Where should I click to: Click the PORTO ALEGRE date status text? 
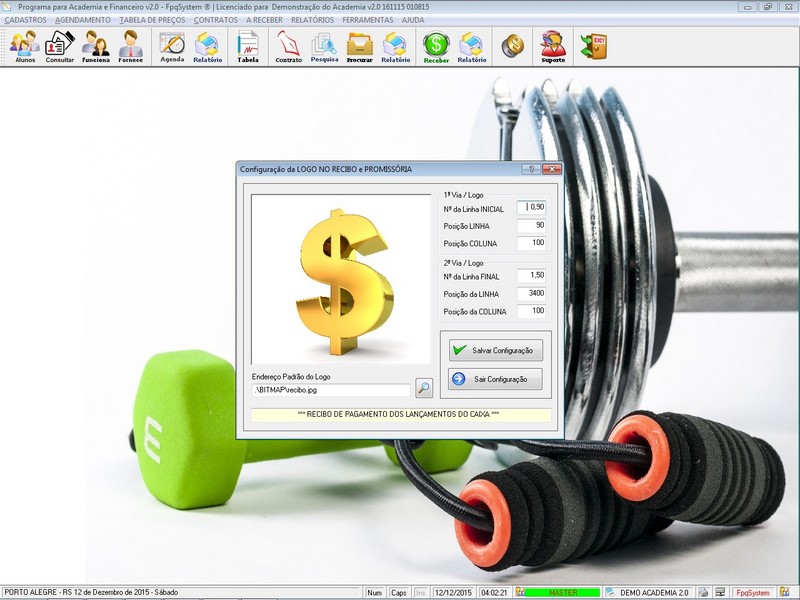[x=91, y=592]
